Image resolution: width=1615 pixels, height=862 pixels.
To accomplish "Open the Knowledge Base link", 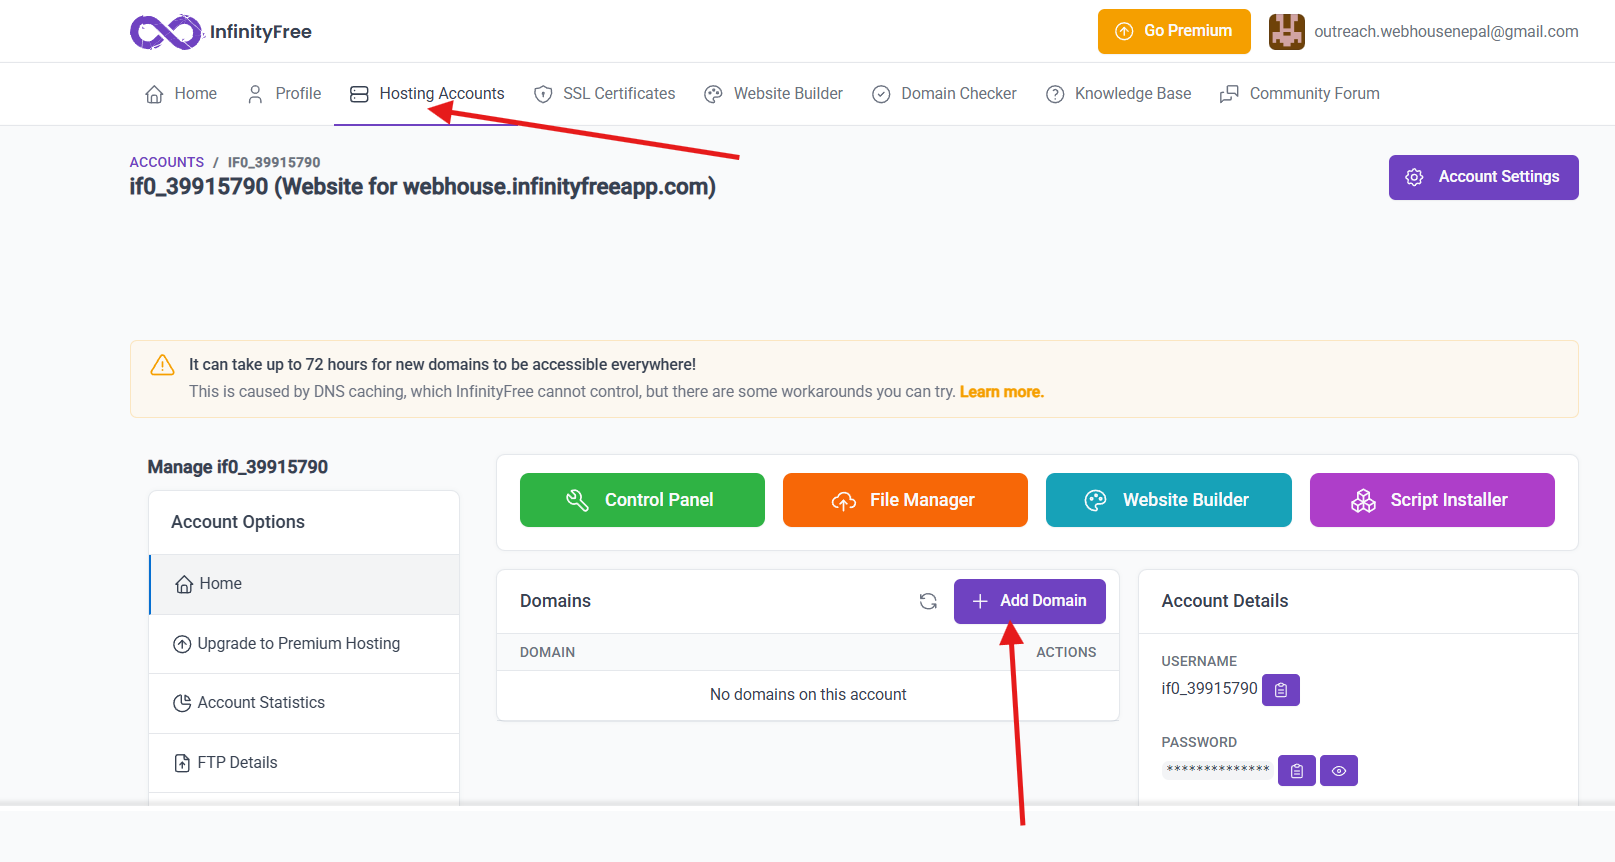I will pyautogui.click(x=1119, y=94).
